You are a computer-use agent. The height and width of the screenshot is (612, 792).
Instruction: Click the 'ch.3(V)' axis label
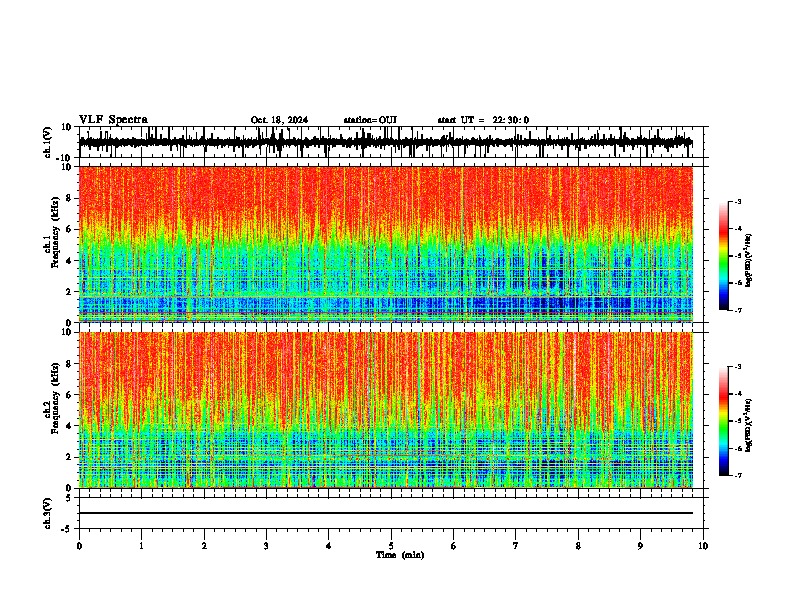[x=48, y=514]
